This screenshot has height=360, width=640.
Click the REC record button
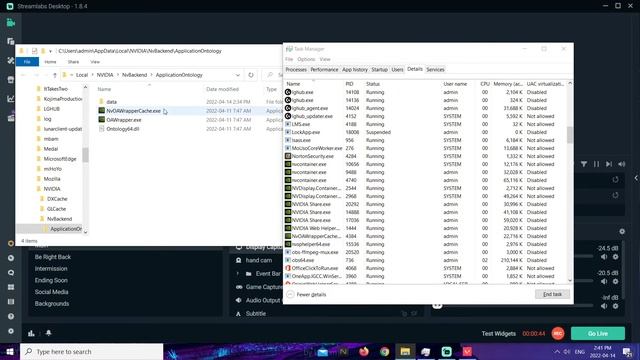(x=558, y=333)
